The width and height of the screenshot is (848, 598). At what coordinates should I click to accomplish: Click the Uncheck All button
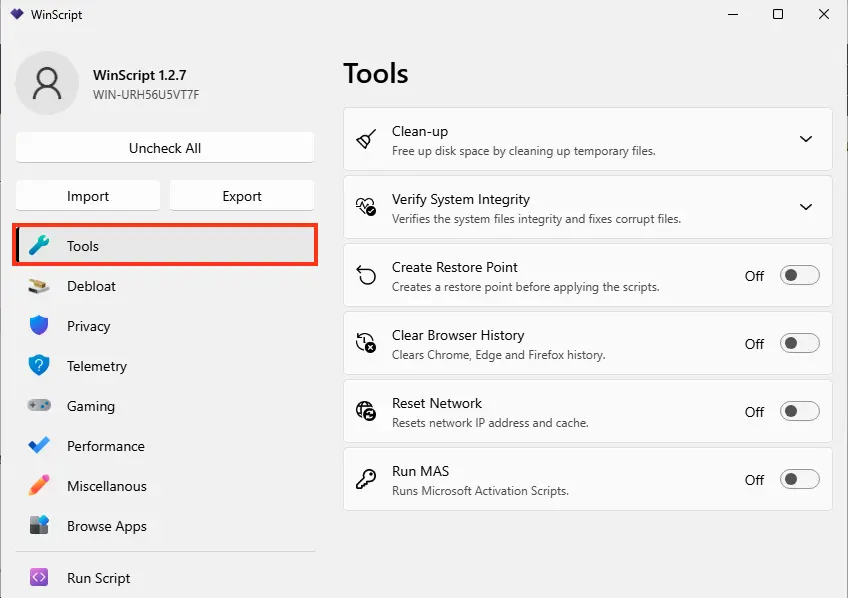165,148
